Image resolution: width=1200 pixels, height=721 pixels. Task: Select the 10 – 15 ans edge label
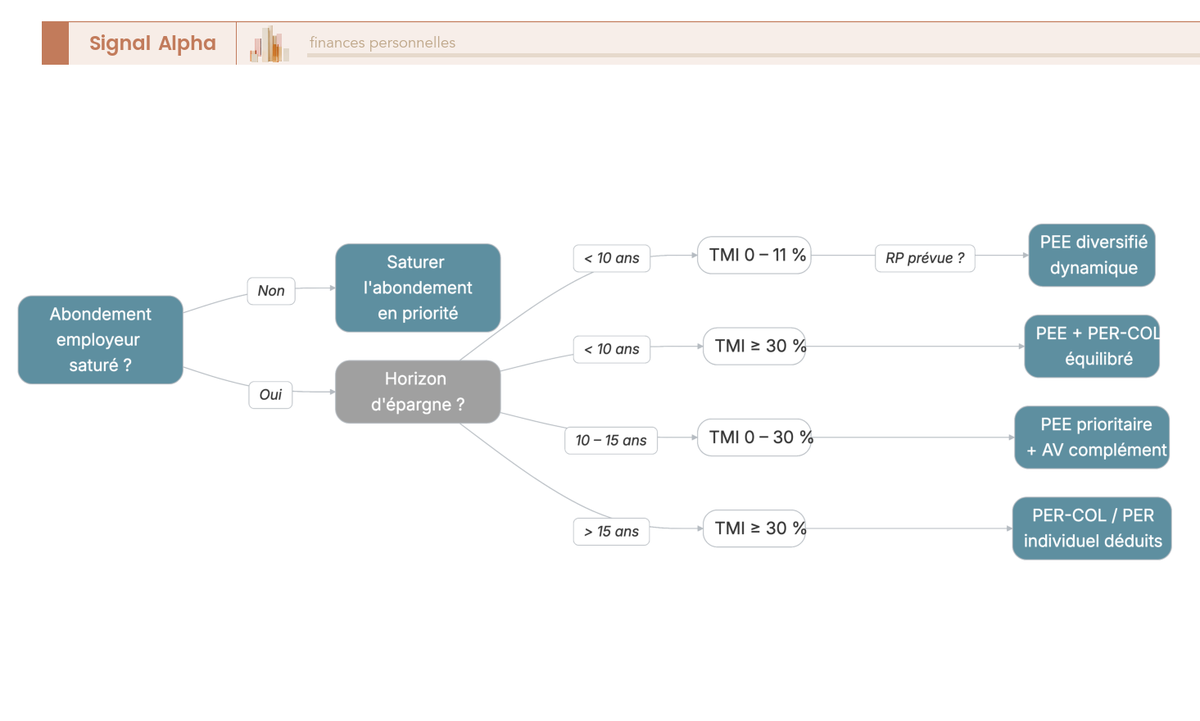[611, 440]
